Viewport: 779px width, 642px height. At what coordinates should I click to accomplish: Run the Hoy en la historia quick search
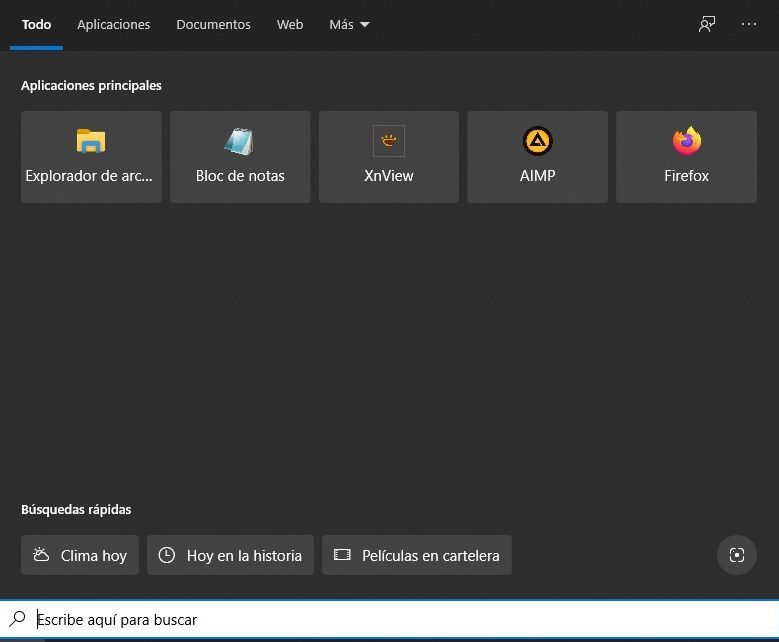[x=230, y=555]
